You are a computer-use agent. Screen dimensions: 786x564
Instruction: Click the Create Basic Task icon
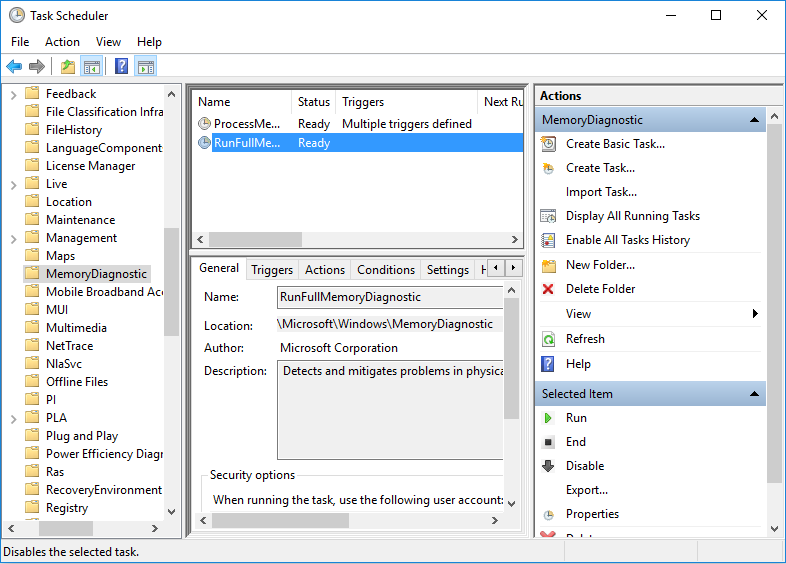548,144
